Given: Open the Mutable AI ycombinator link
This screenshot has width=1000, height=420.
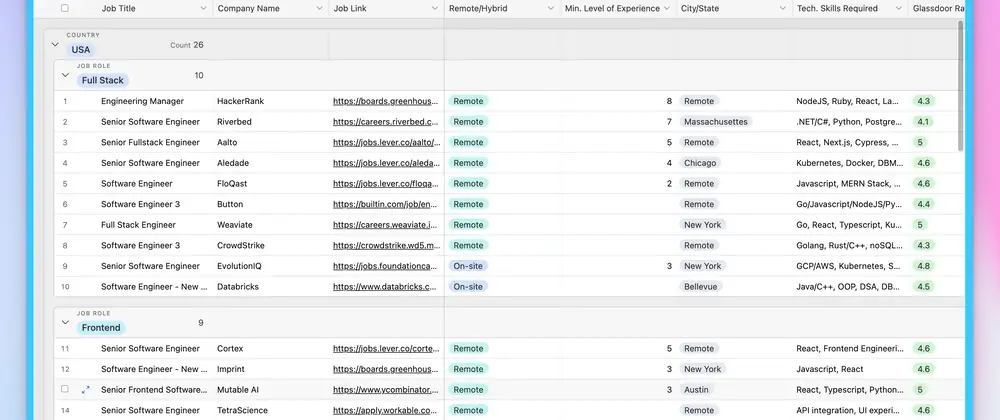Looking at the screenshot, I should [386, 389].
